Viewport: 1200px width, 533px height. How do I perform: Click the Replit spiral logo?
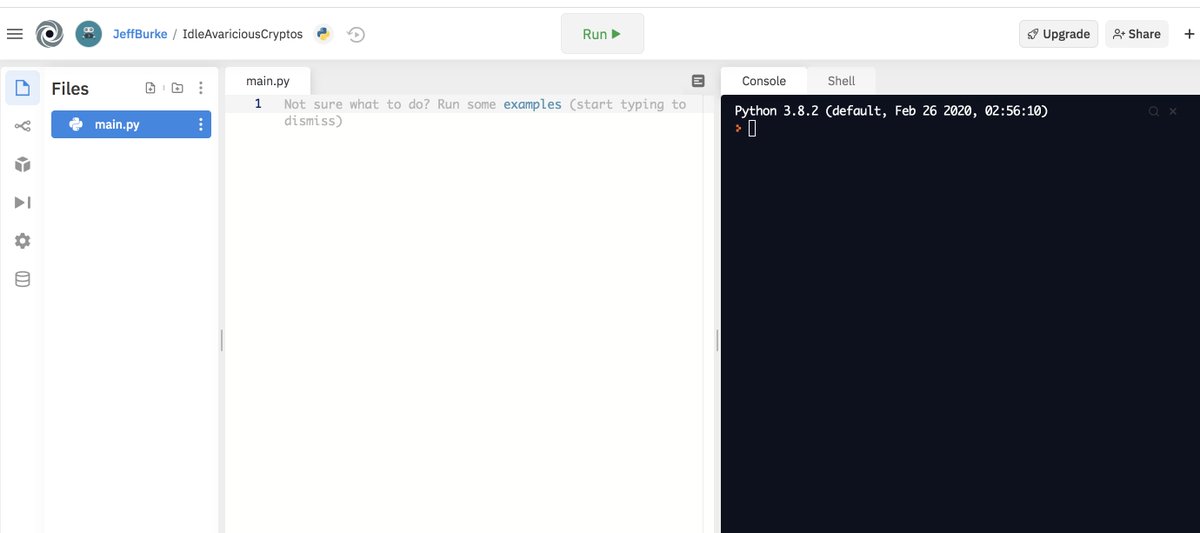tap(49, 34)
